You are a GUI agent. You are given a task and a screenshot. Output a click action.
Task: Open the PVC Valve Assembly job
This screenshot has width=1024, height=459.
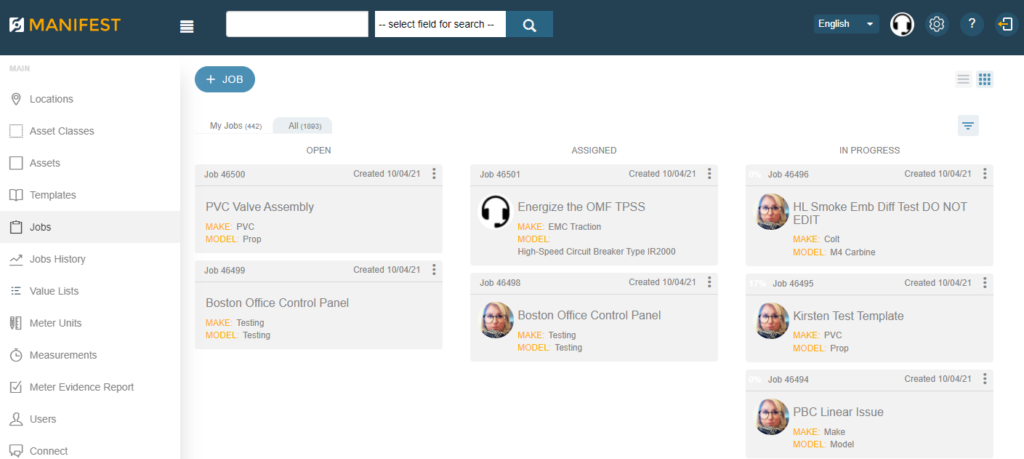coord(260,207)
